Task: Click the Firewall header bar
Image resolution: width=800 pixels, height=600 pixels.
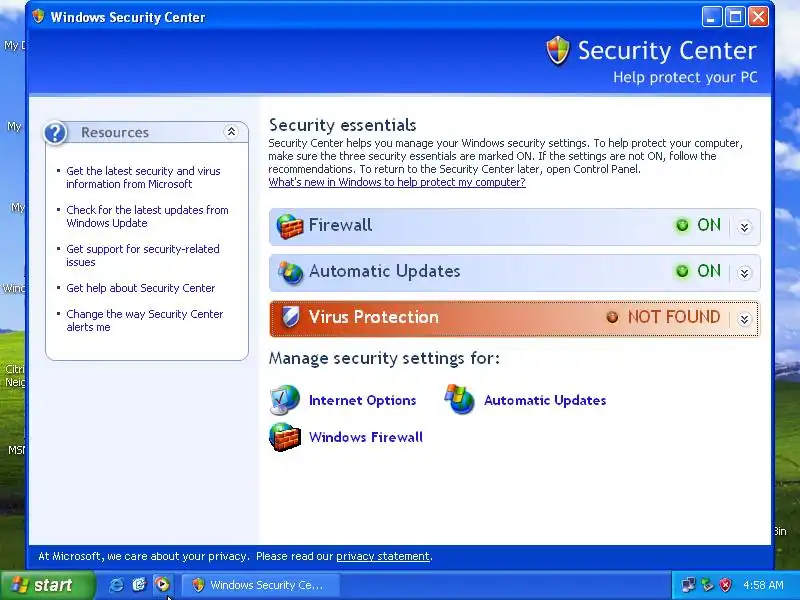Action: pos(514,227)
